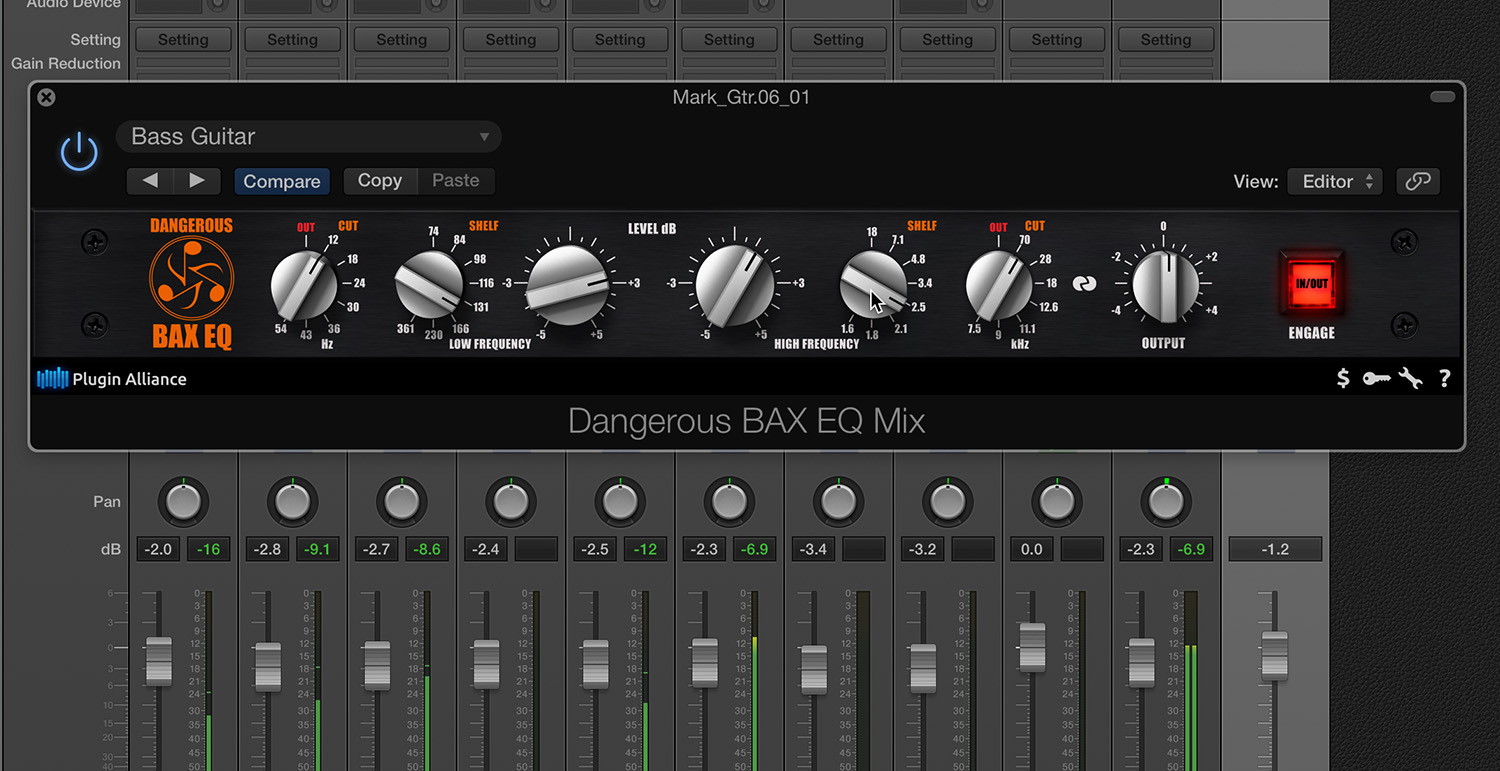Screen dimensions: 1500x771
Task: Click the key activation icon
Action: 1376,378
